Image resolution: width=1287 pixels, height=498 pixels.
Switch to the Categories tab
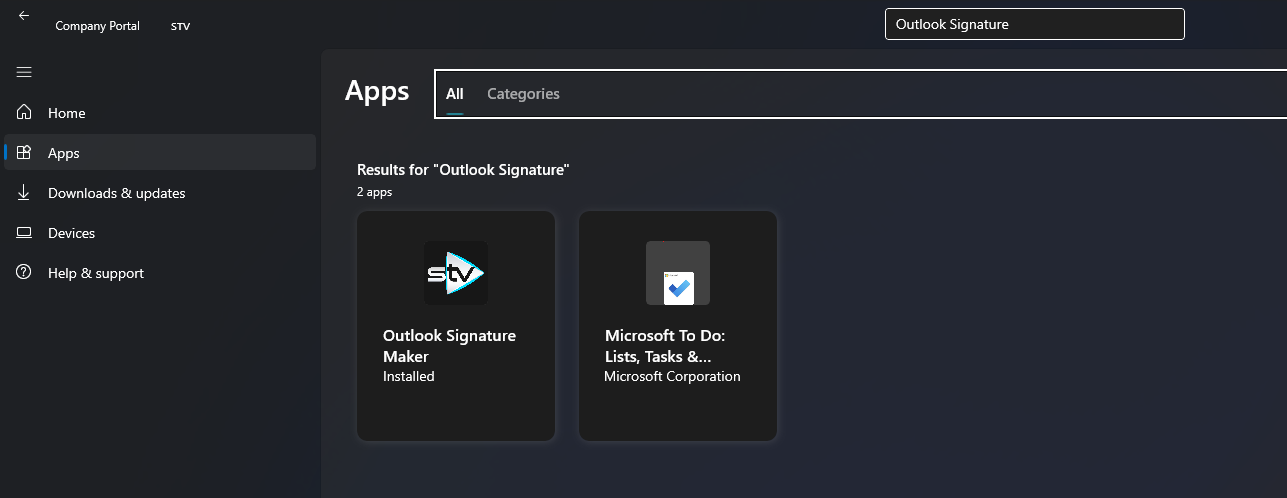pyautogui.click(x=523, y=94)
